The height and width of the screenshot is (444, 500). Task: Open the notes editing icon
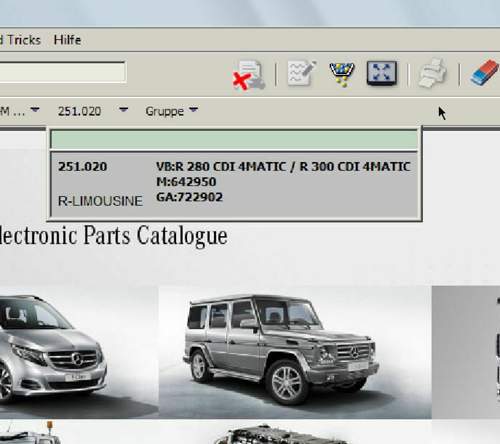(301, 73)
